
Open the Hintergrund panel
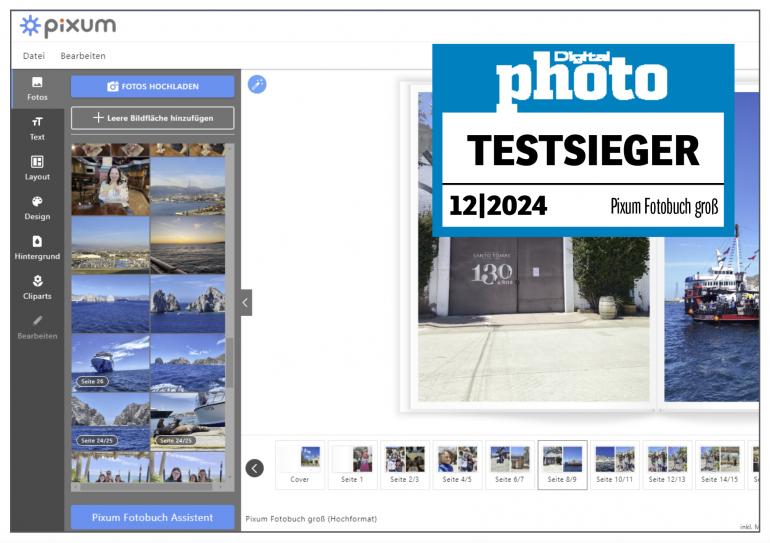coord(37,248)
